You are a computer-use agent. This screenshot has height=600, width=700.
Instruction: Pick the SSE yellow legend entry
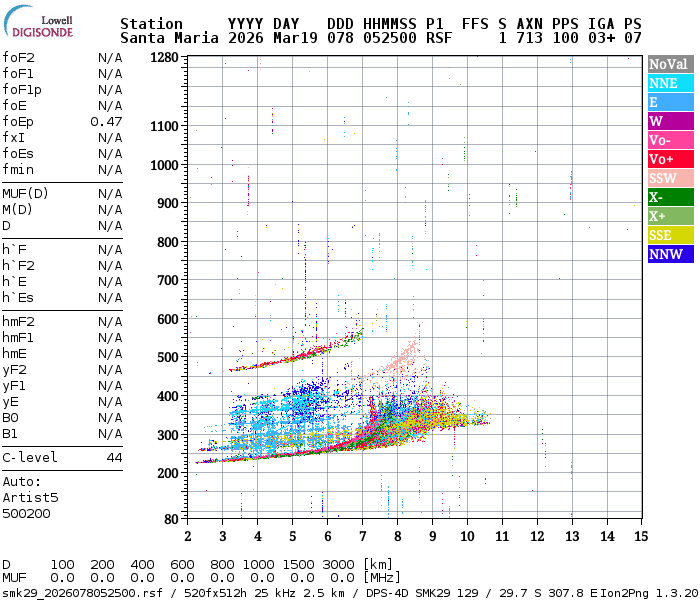pyautogui.click(x=670, y=235)
